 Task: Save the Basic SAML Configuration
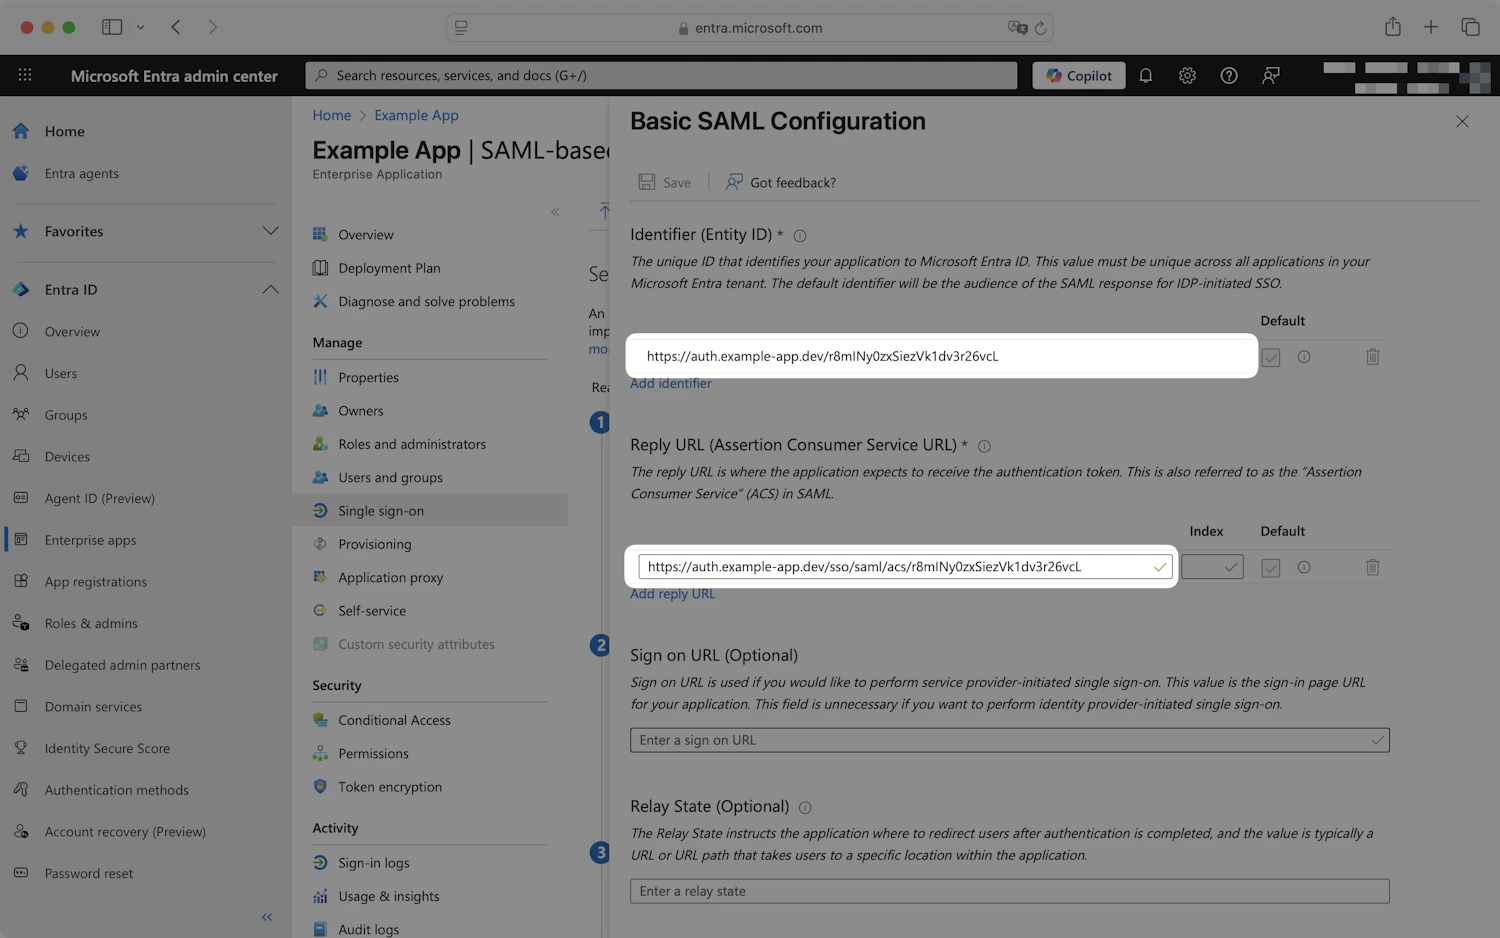point(665,182)
